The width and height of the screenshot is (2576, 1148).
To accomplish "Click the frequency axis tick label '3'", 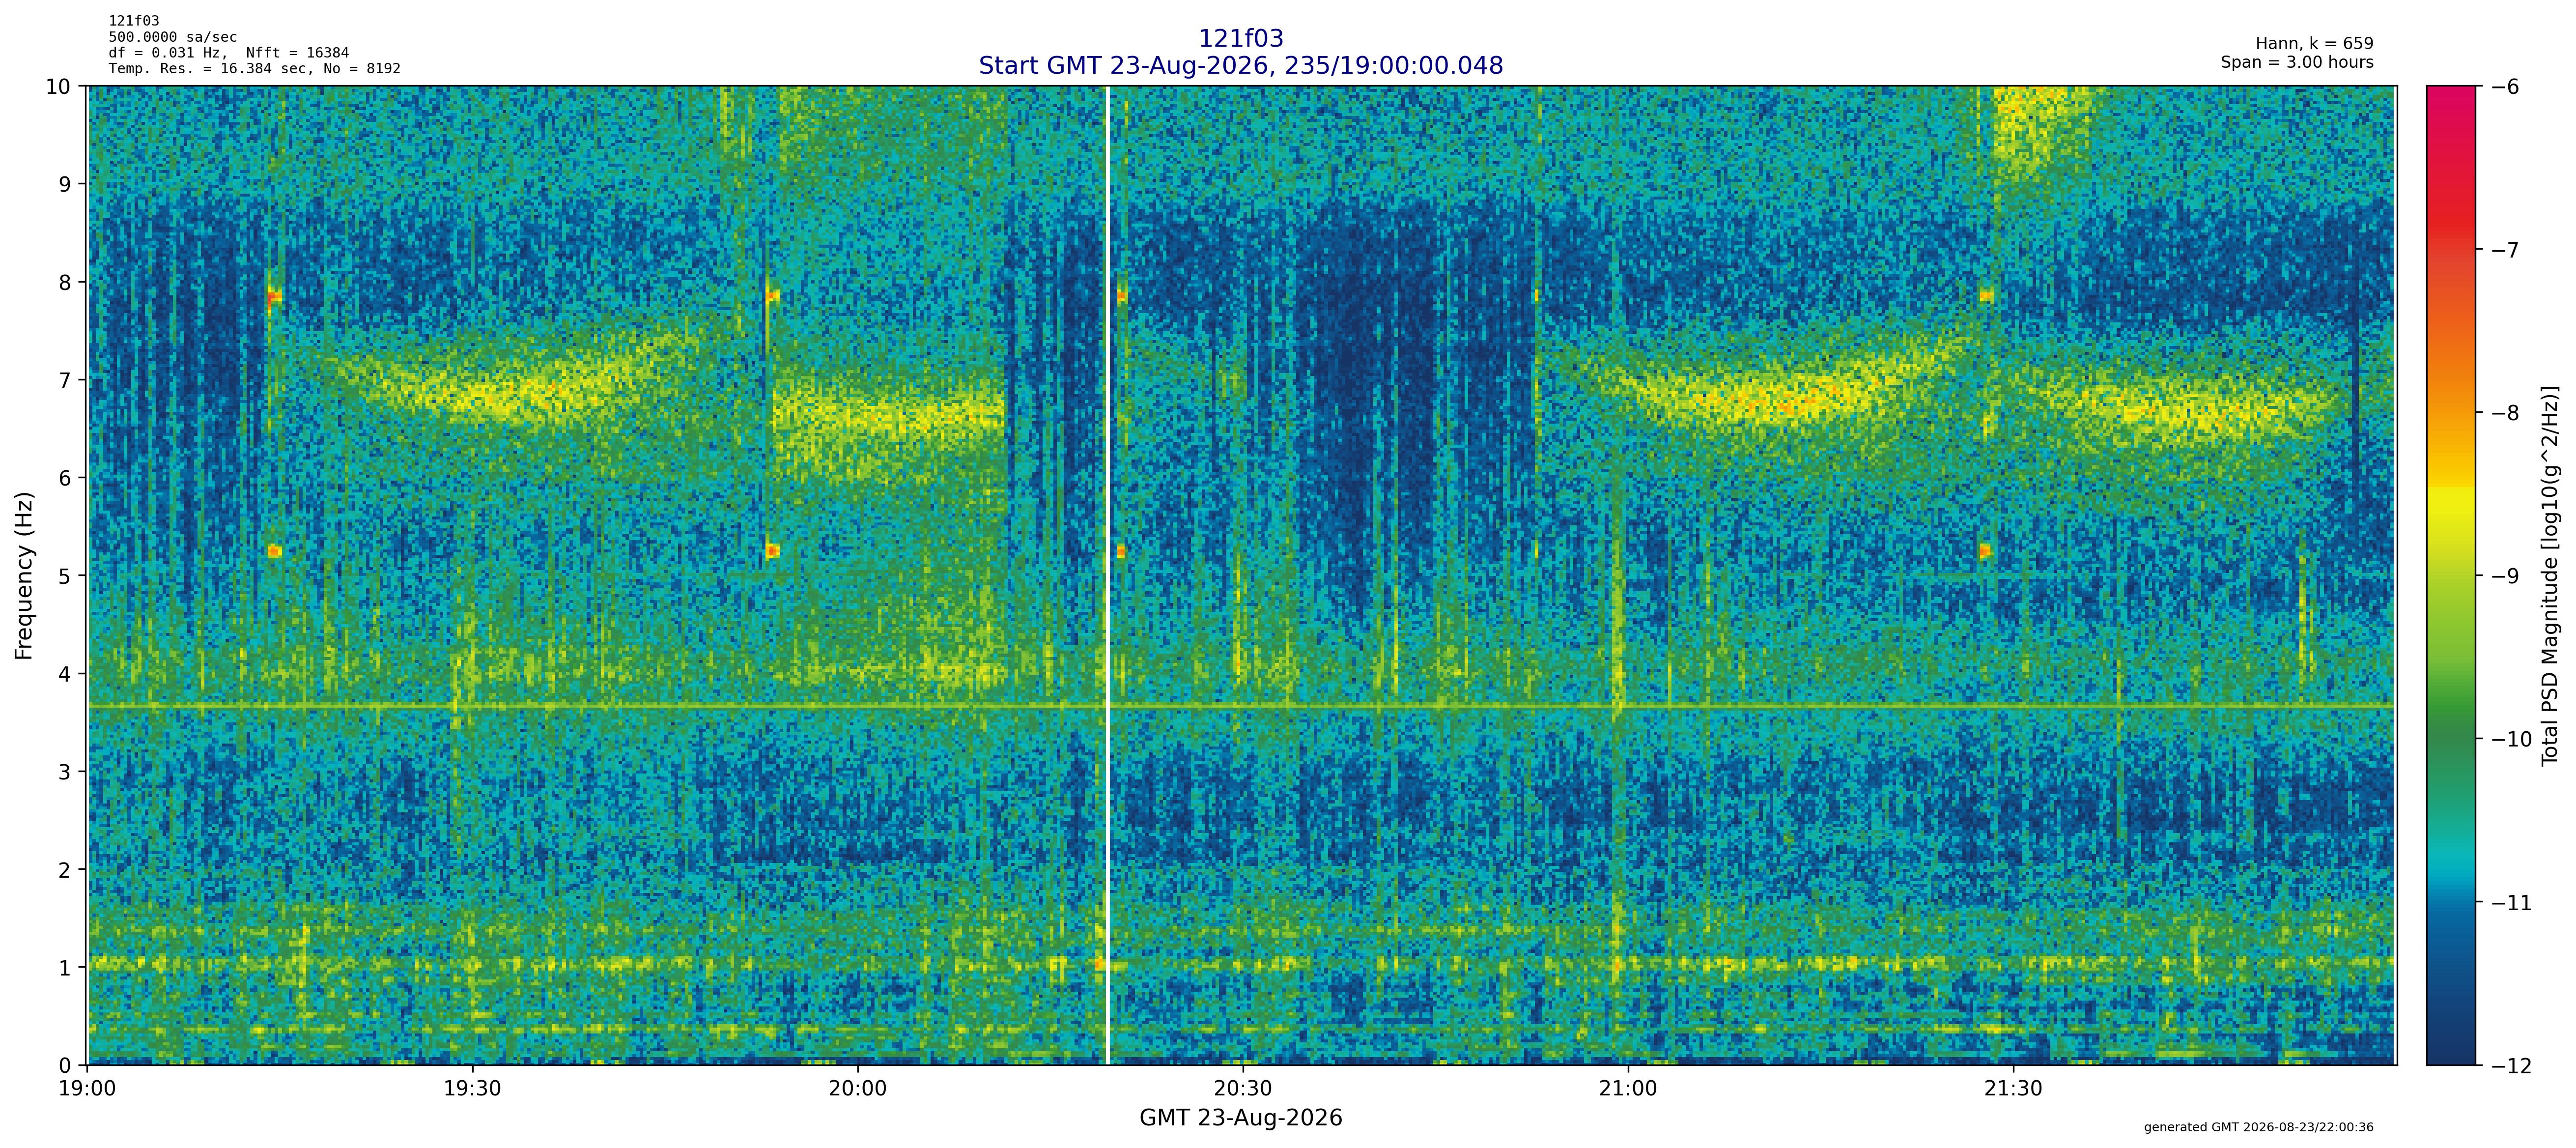I will 65,773.
